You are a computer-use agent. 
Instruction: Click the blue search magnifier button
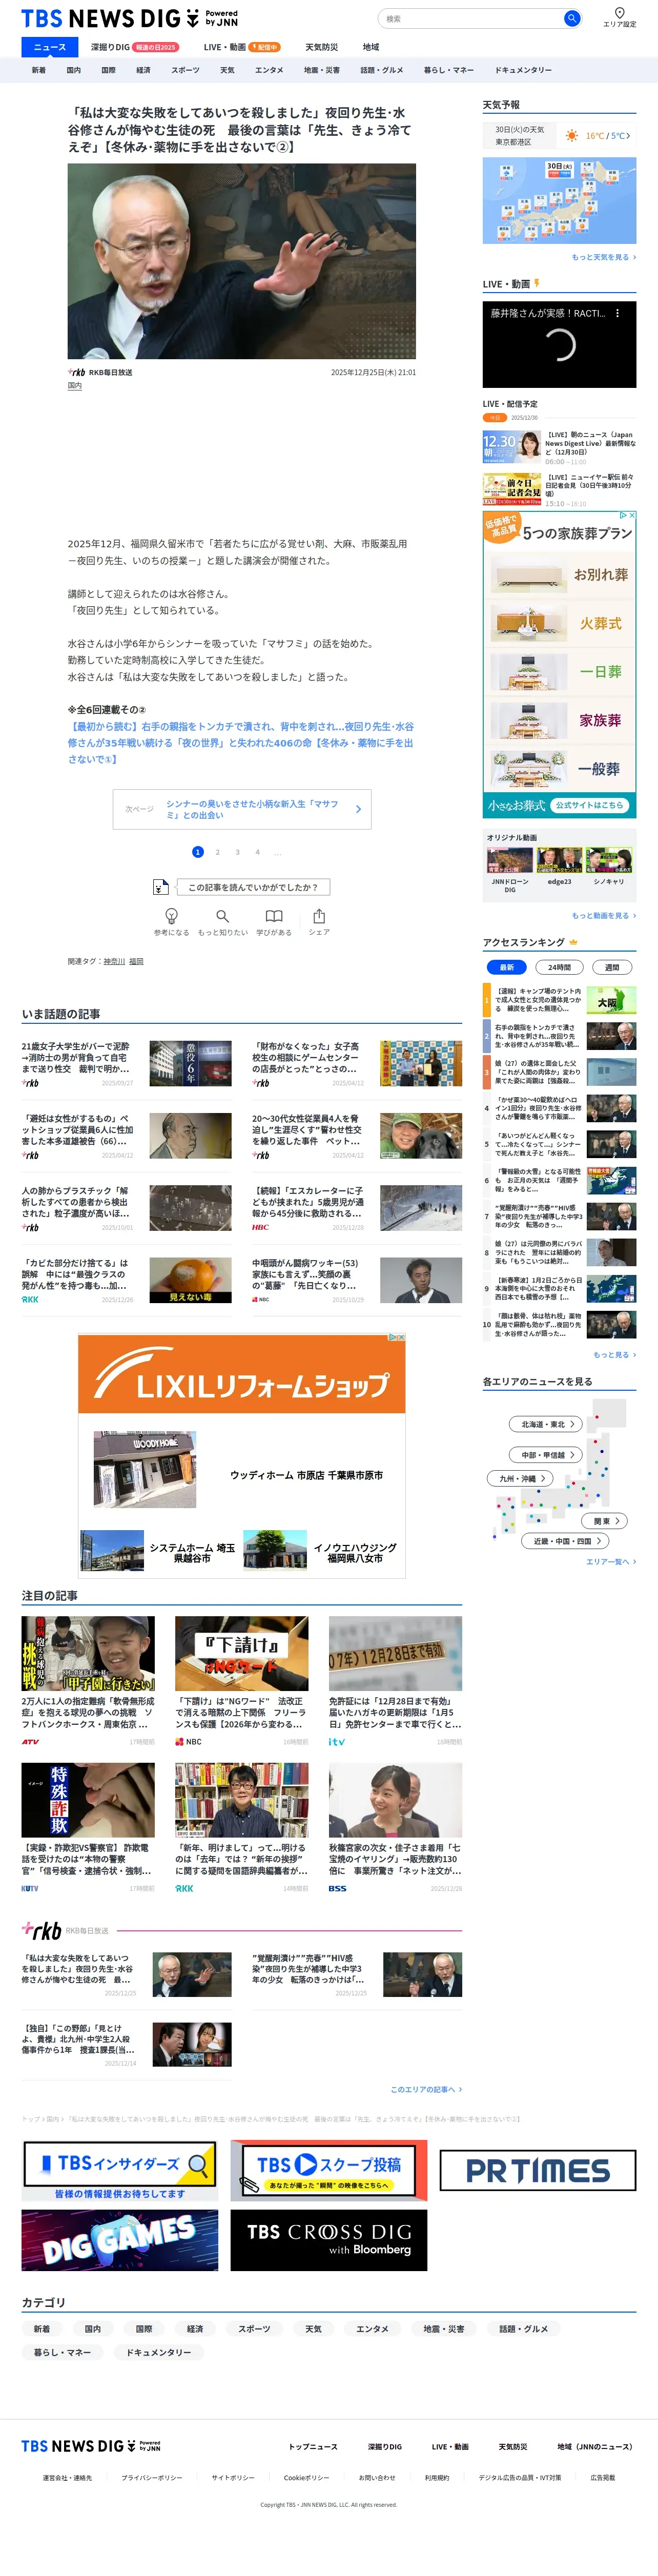point(571,18)
